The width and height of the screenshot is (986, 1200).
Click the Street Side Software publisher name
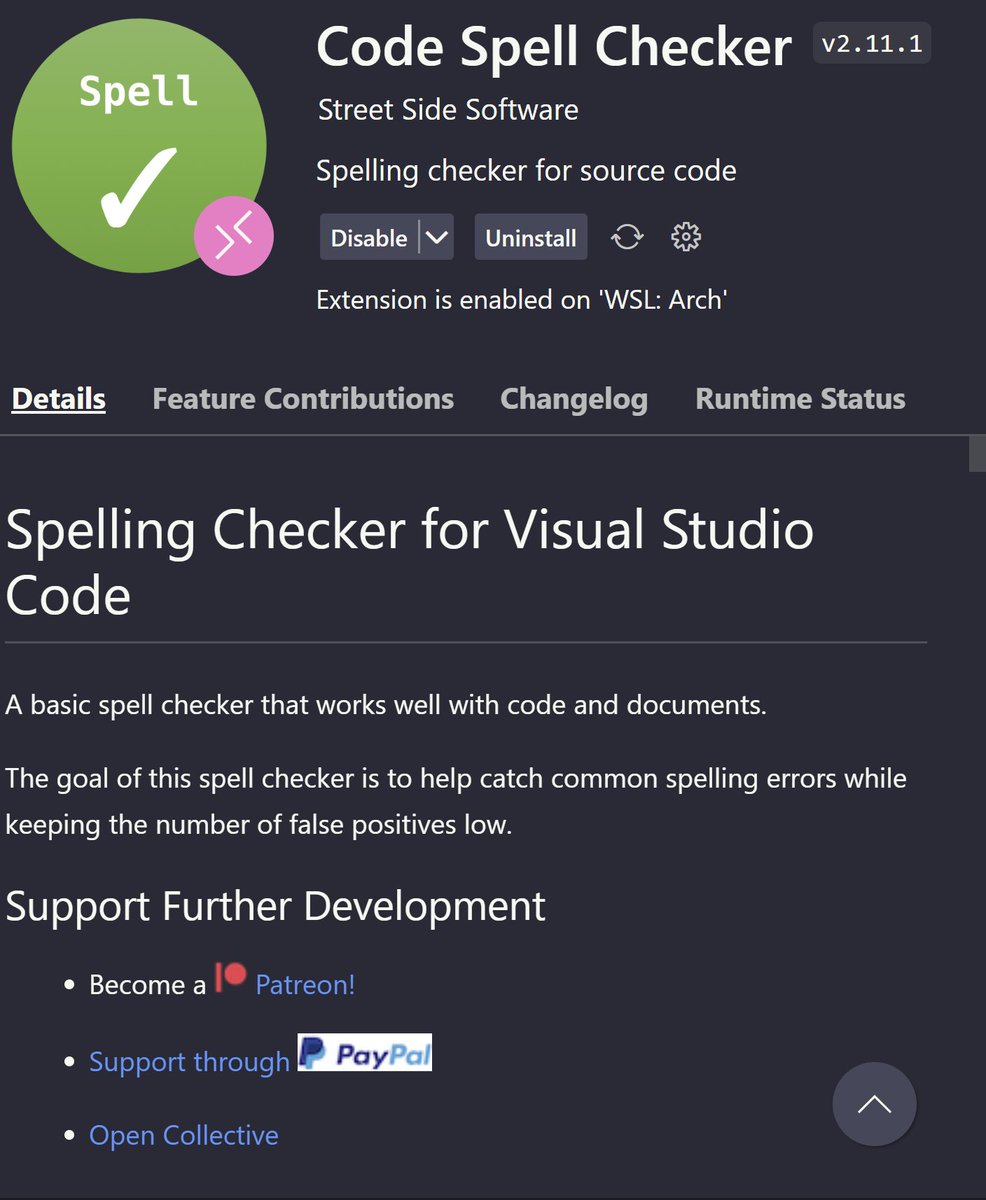pyautogui.click(x=448, y=109)
